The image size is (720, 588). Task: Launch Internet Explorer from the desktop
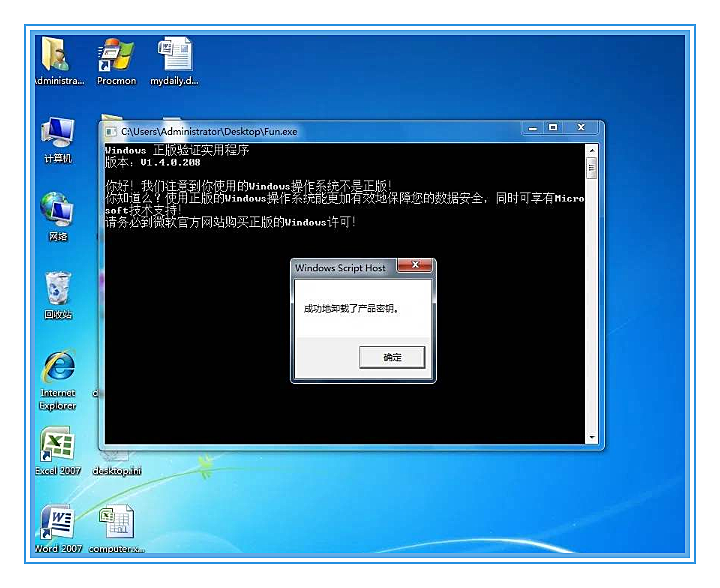coord(58,380)
